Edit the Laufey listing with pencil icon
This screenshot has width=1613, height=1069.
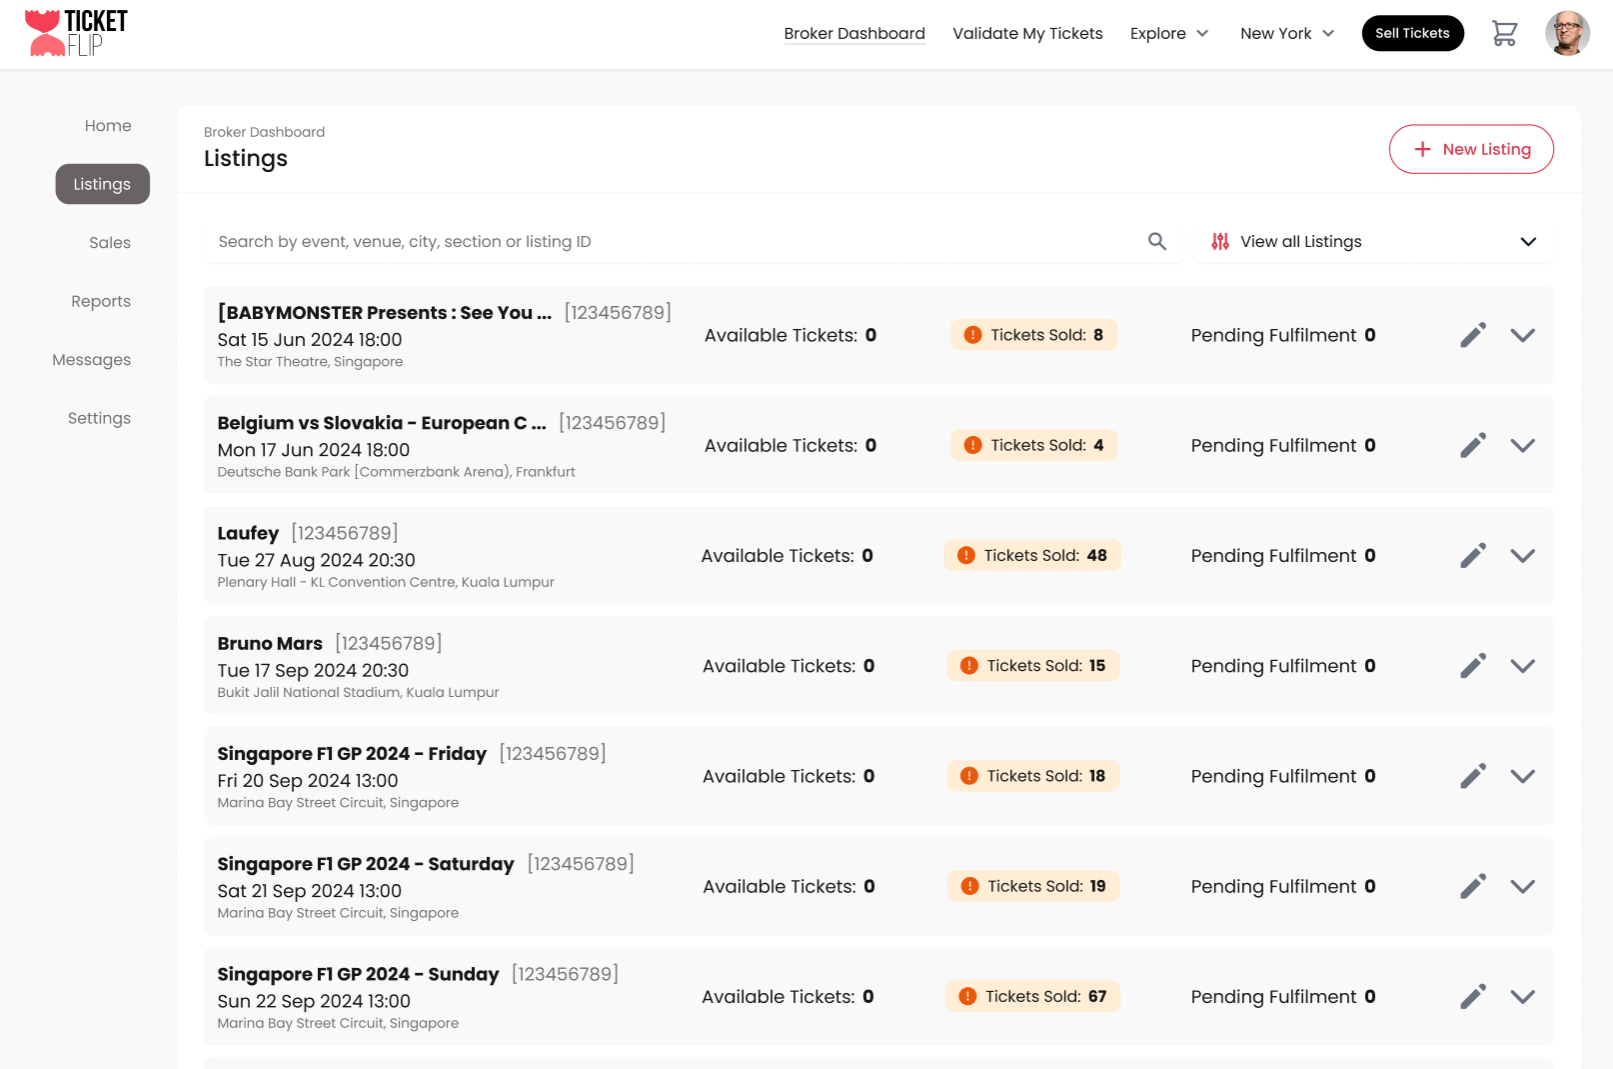pos(1473,555)
